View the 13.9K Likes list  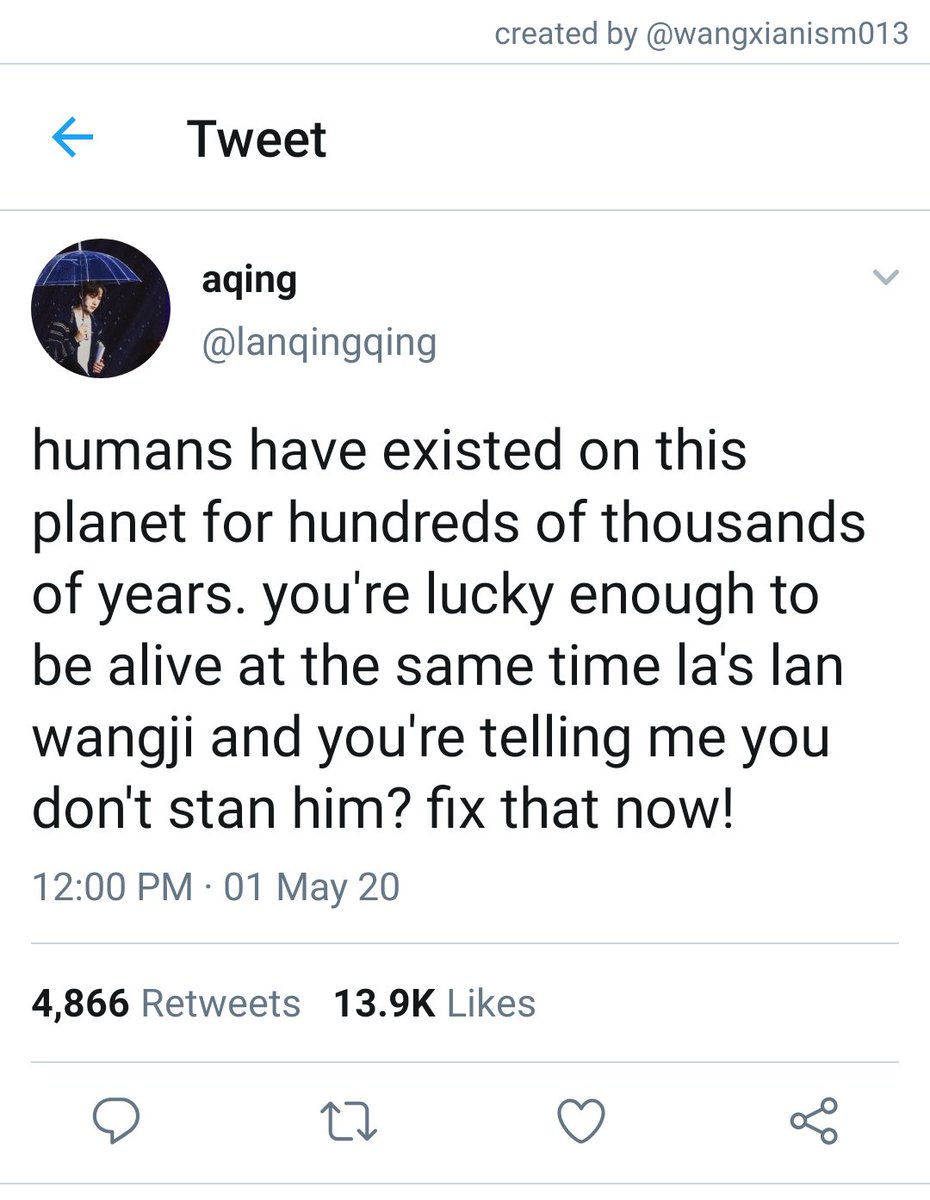(435, 1003)
